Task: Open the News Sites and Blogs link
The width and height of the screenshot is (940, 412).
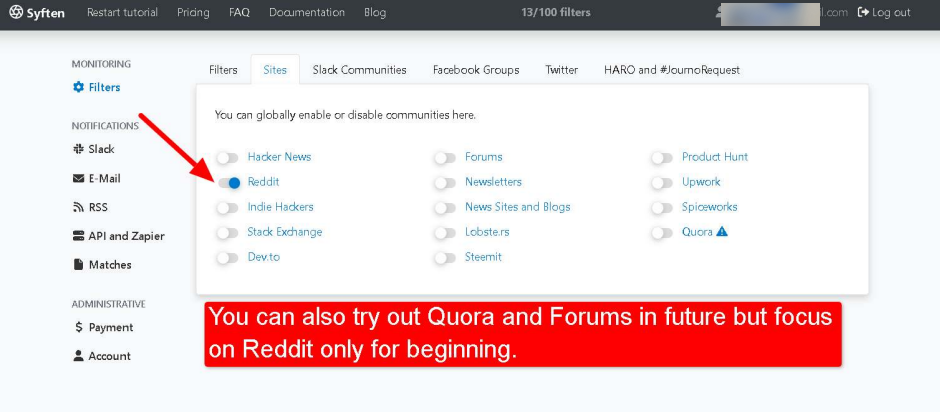Action: point(518,207)
